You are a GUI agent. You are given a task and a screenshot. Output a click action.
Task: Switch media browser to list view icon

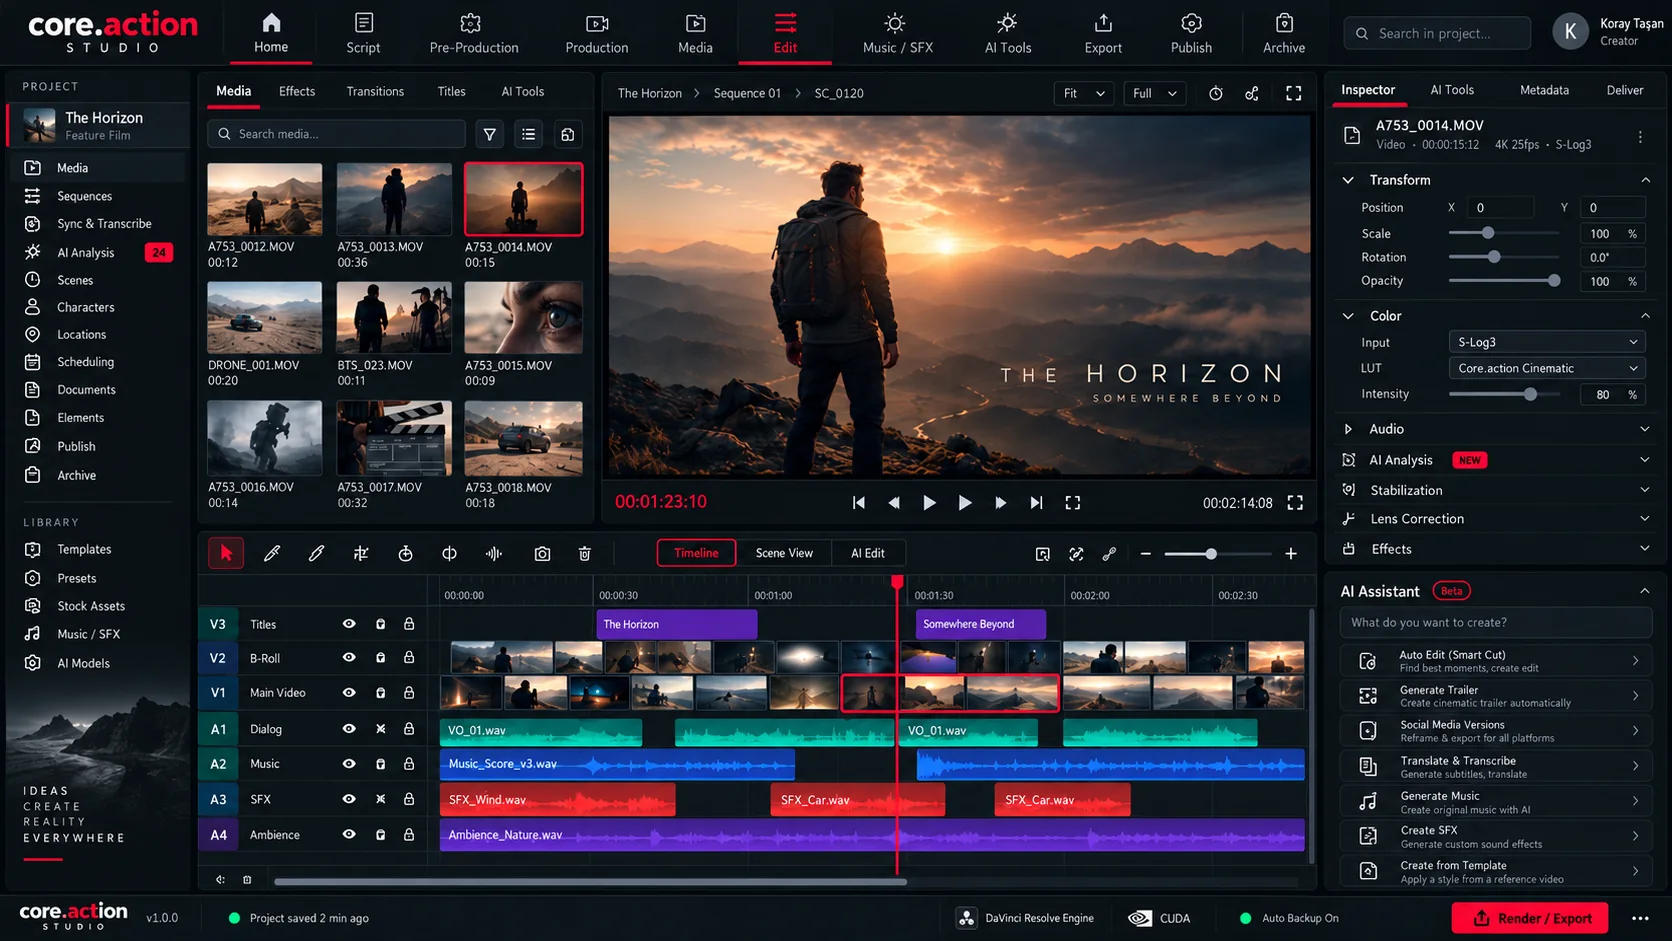click(x=529, y=134)
